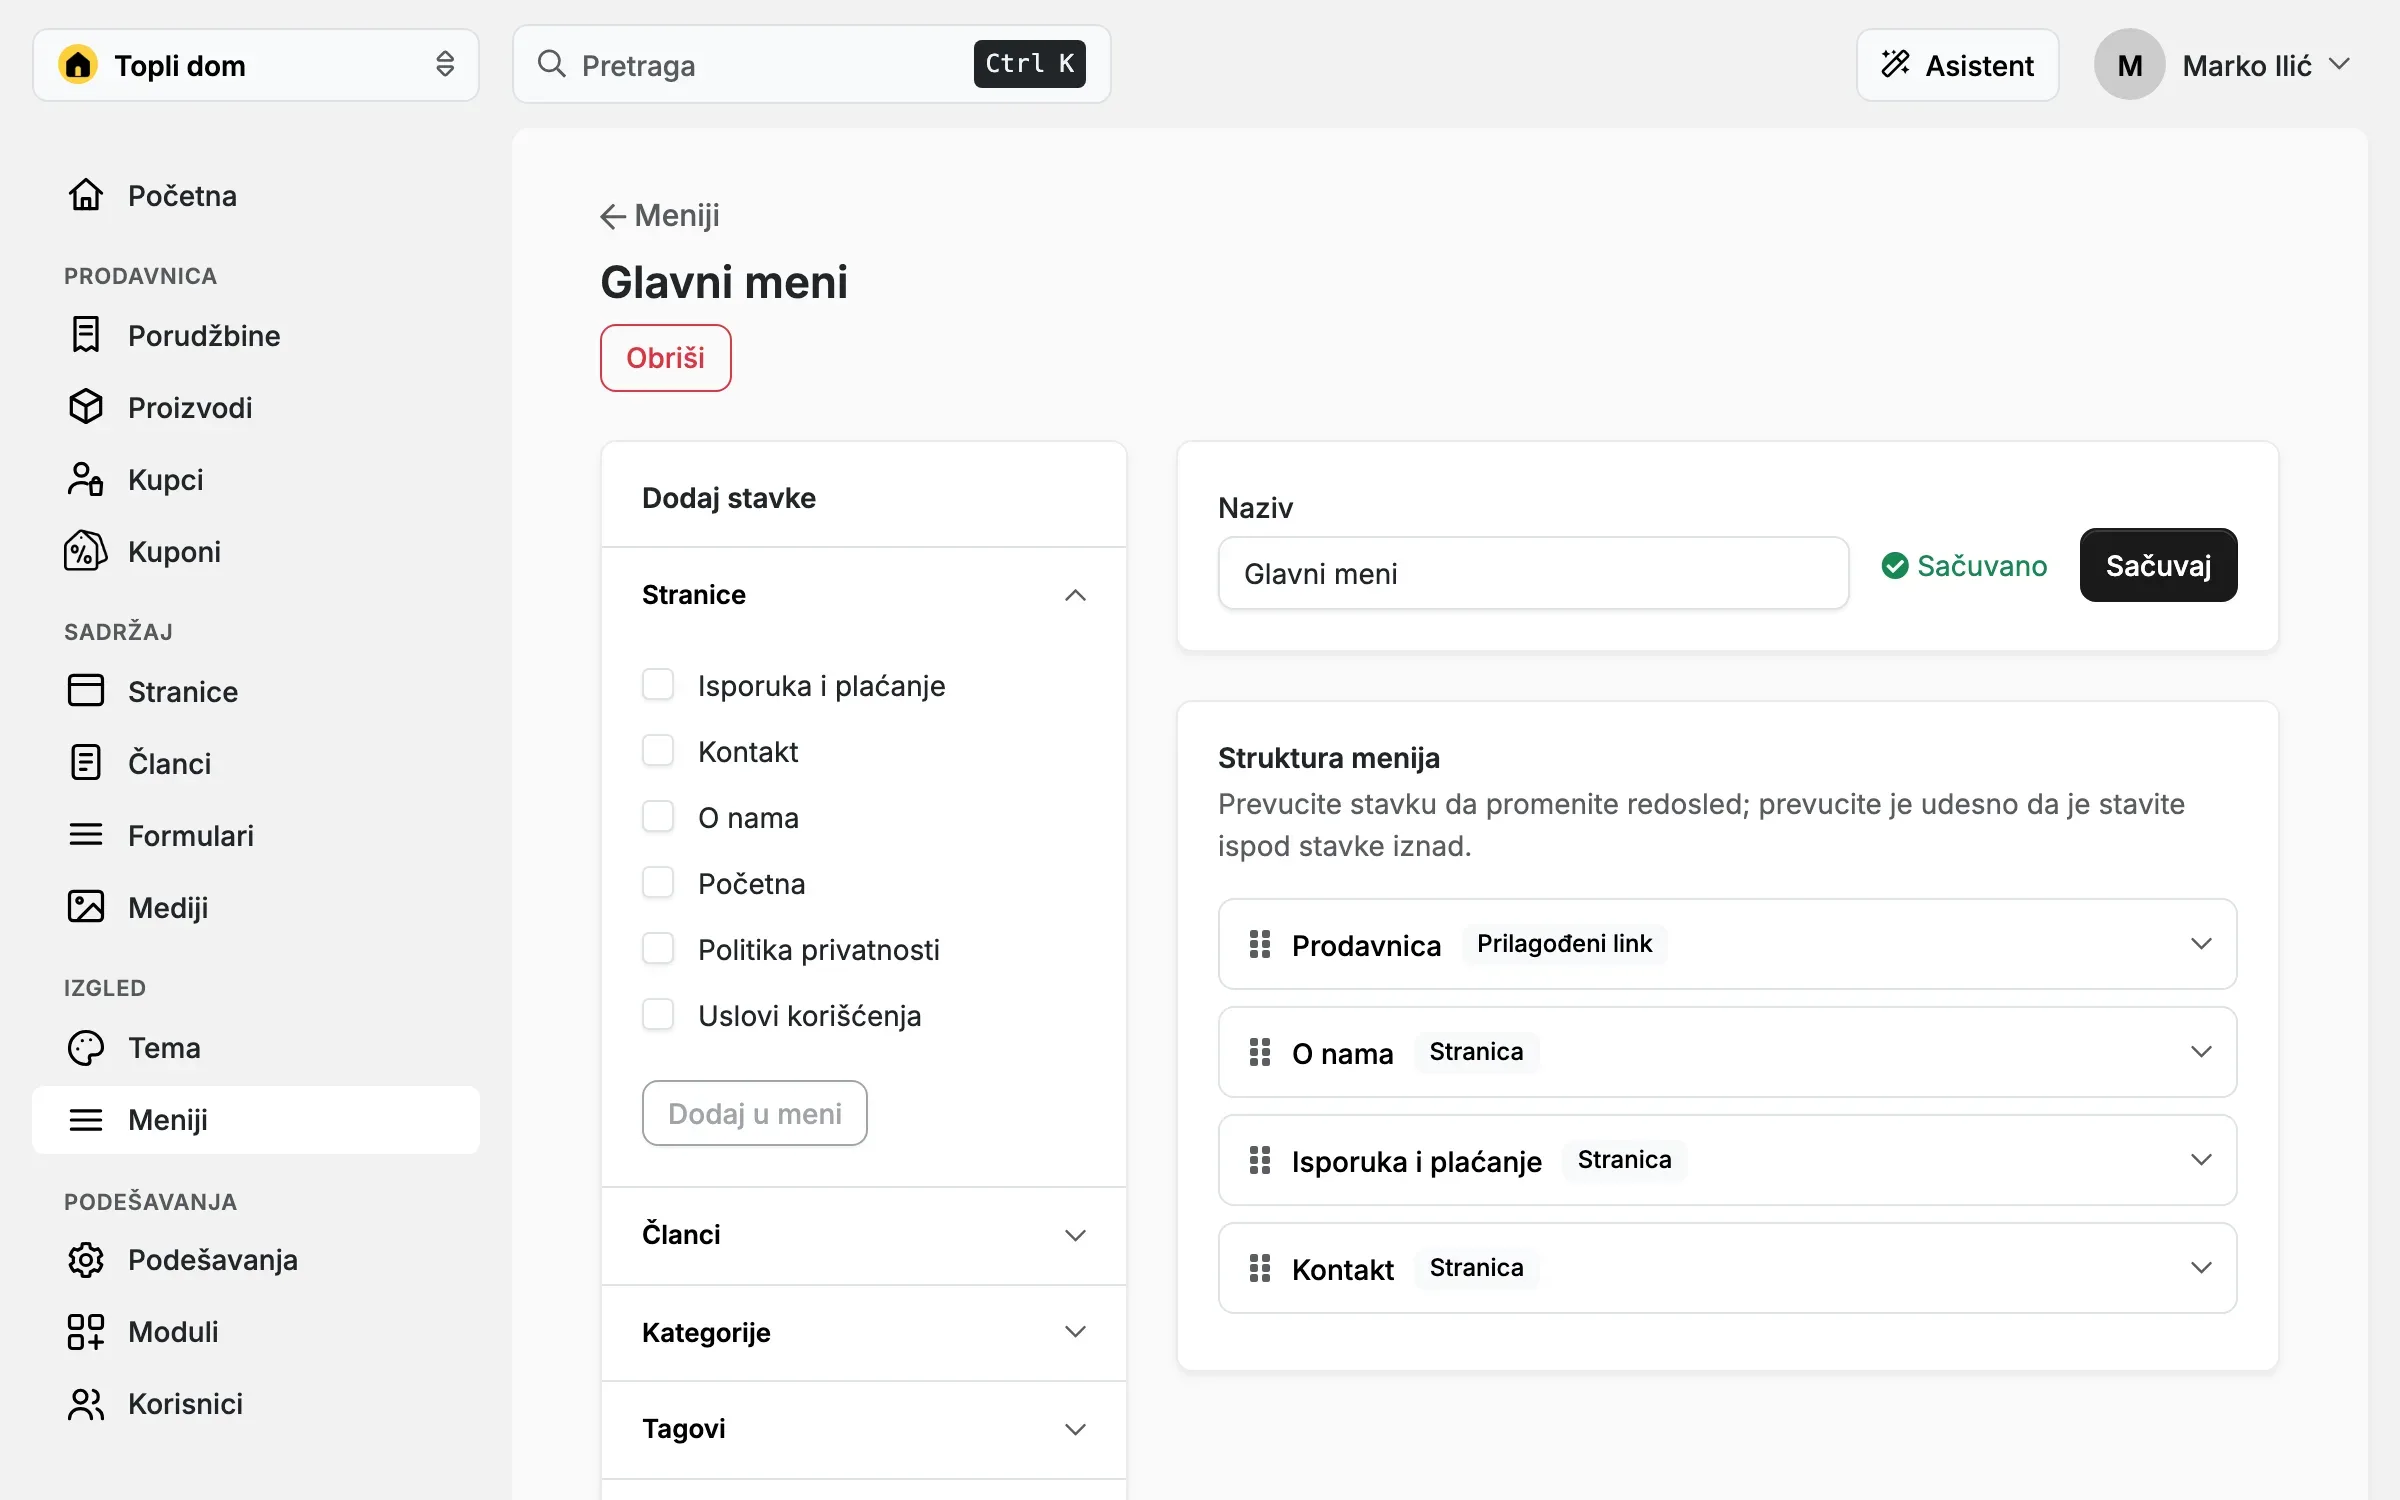Click the Naziv input field
The width and height of the screenshot is (2400, 1500).
point(1533,573)
